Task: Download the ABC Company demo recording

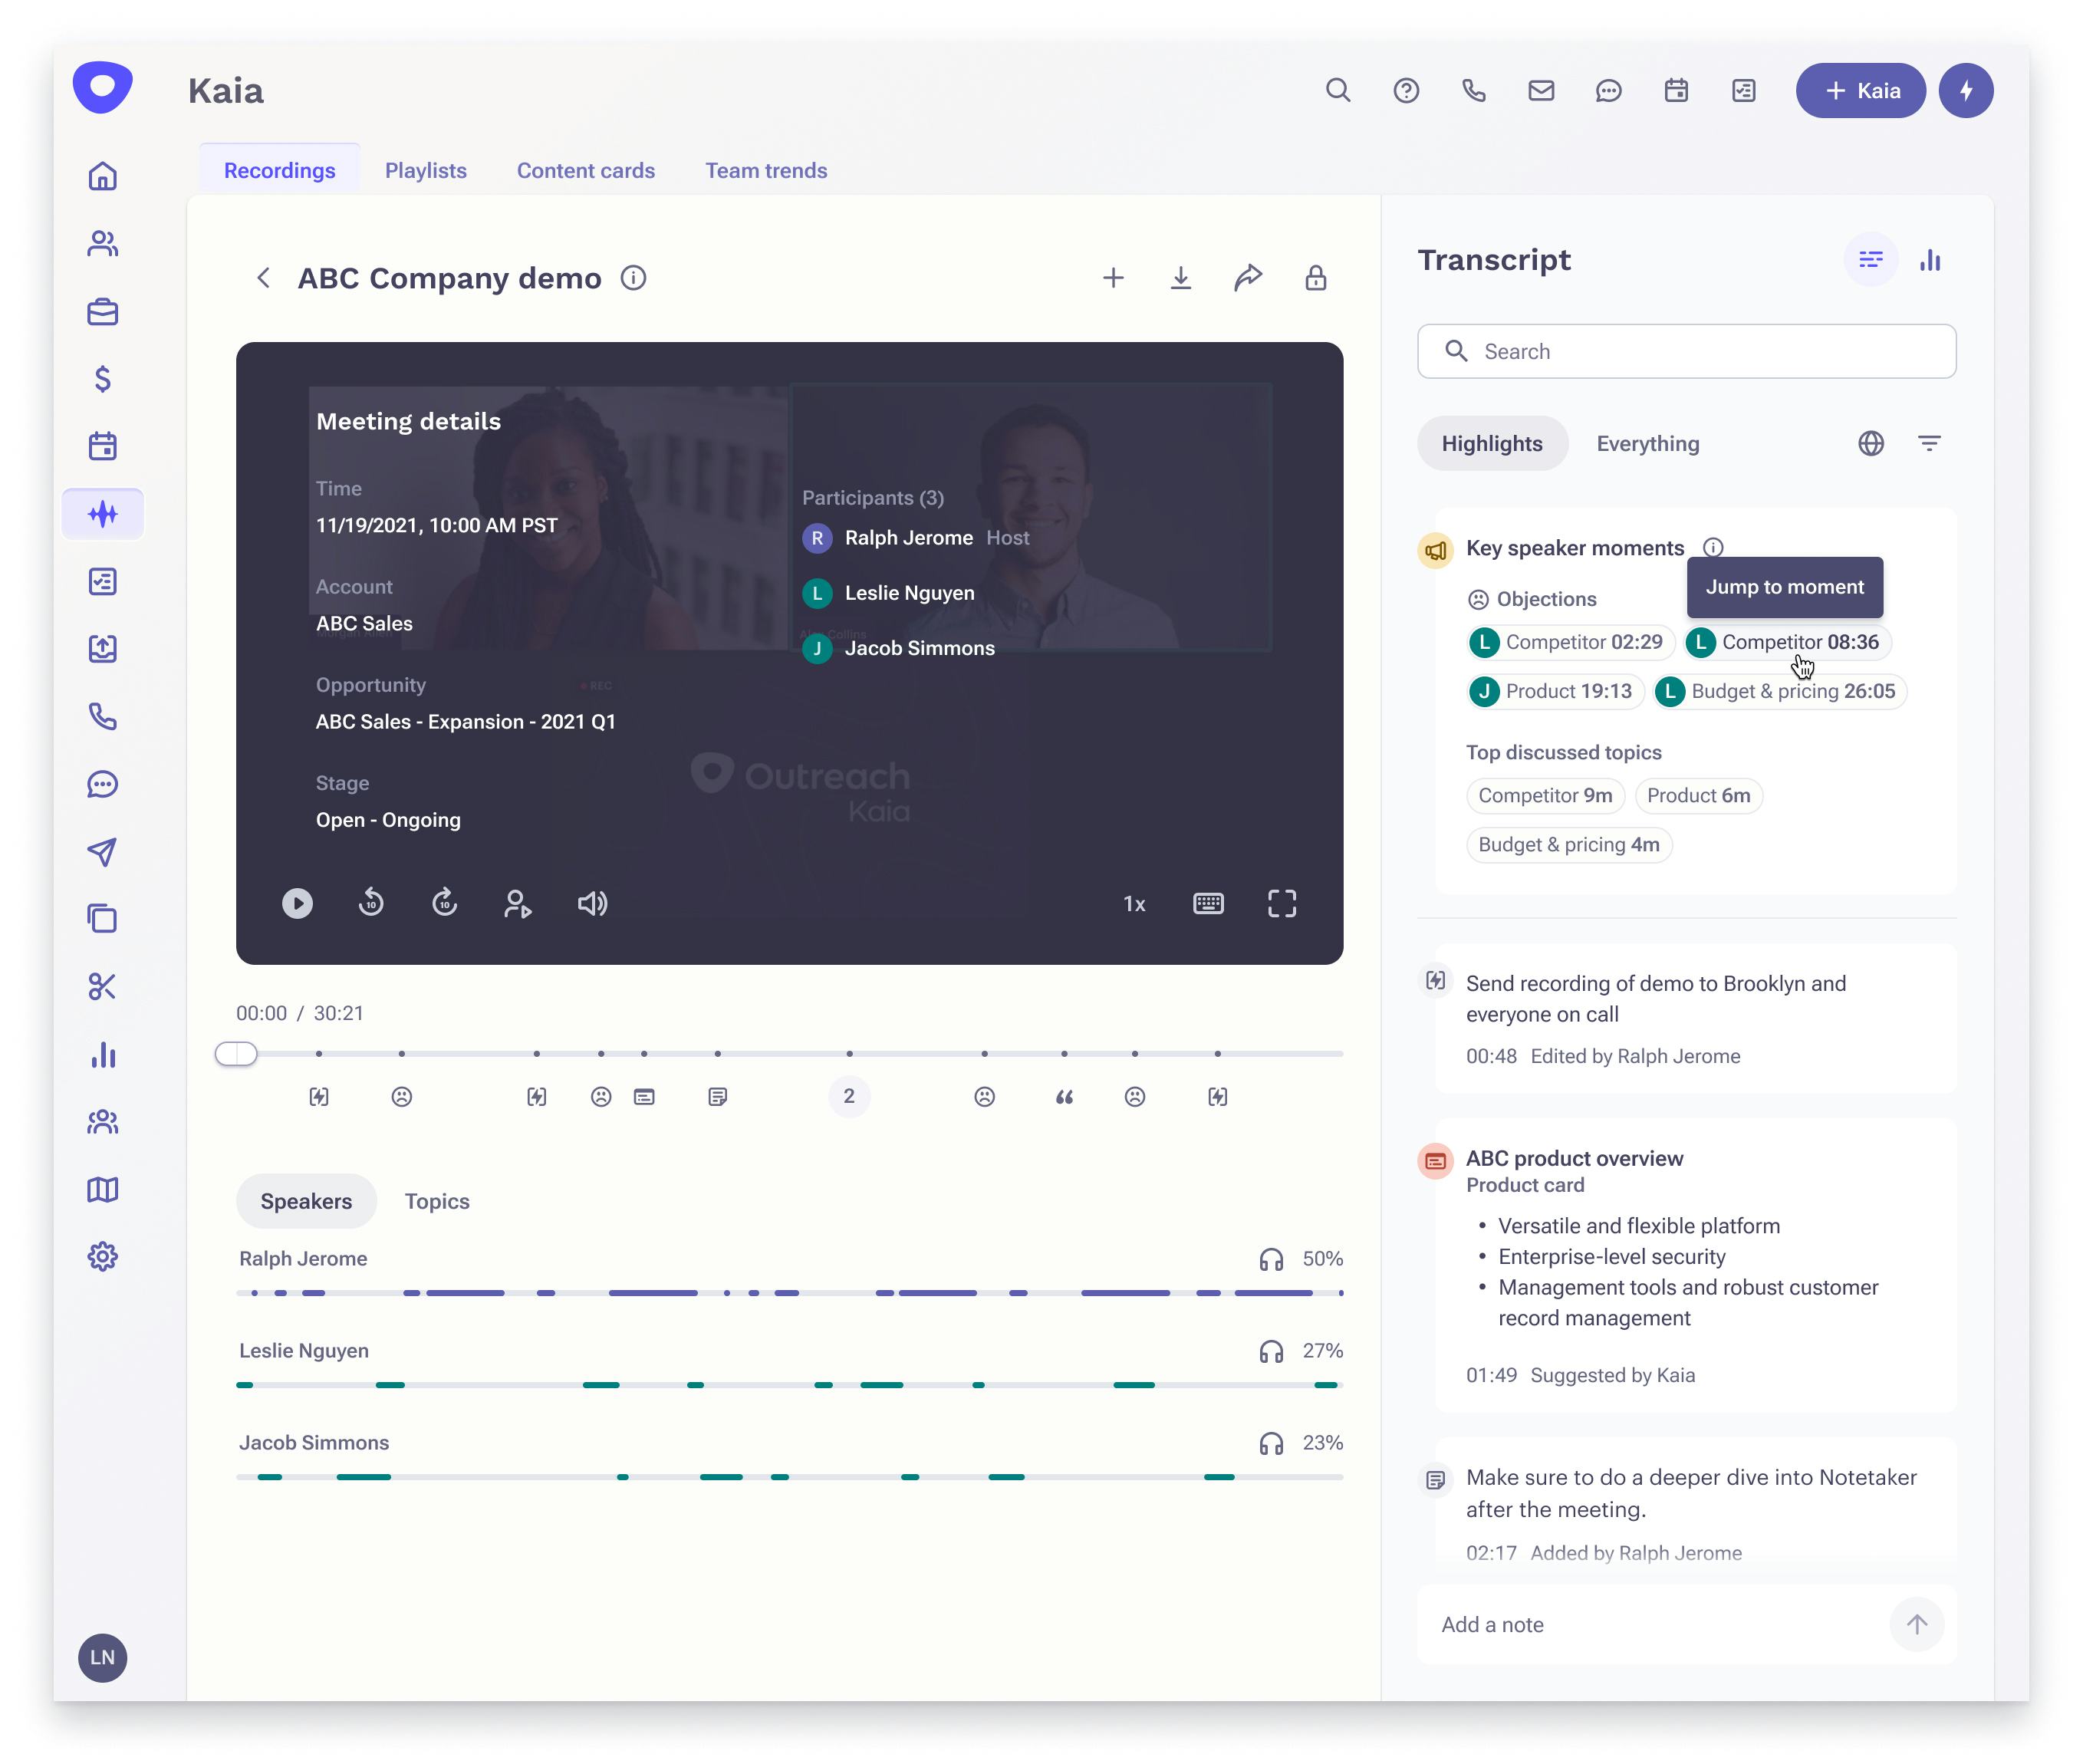Action: coord(1180,278)
